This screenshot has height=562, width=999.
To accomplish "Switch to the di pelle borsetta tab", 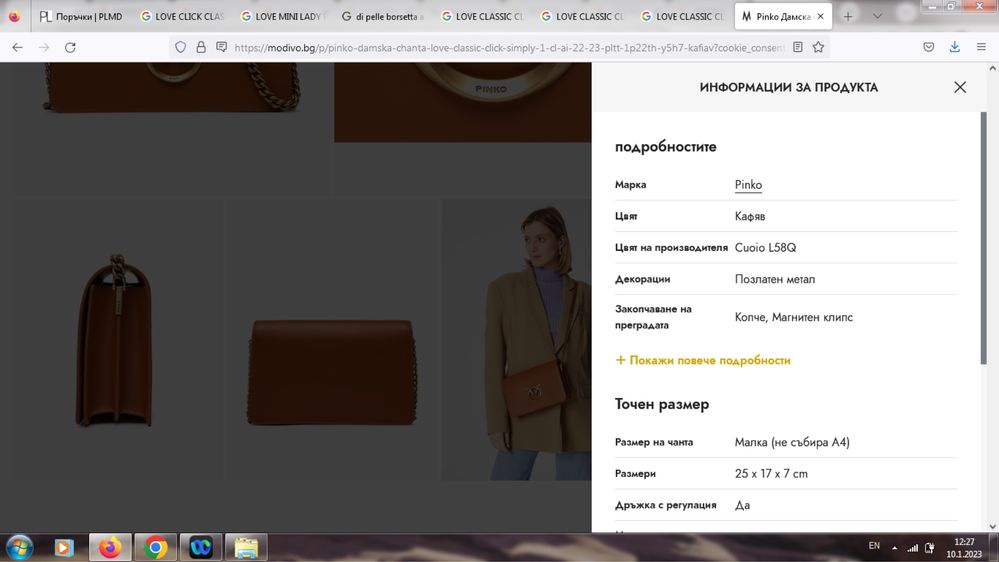I will [x=383, y=17].
